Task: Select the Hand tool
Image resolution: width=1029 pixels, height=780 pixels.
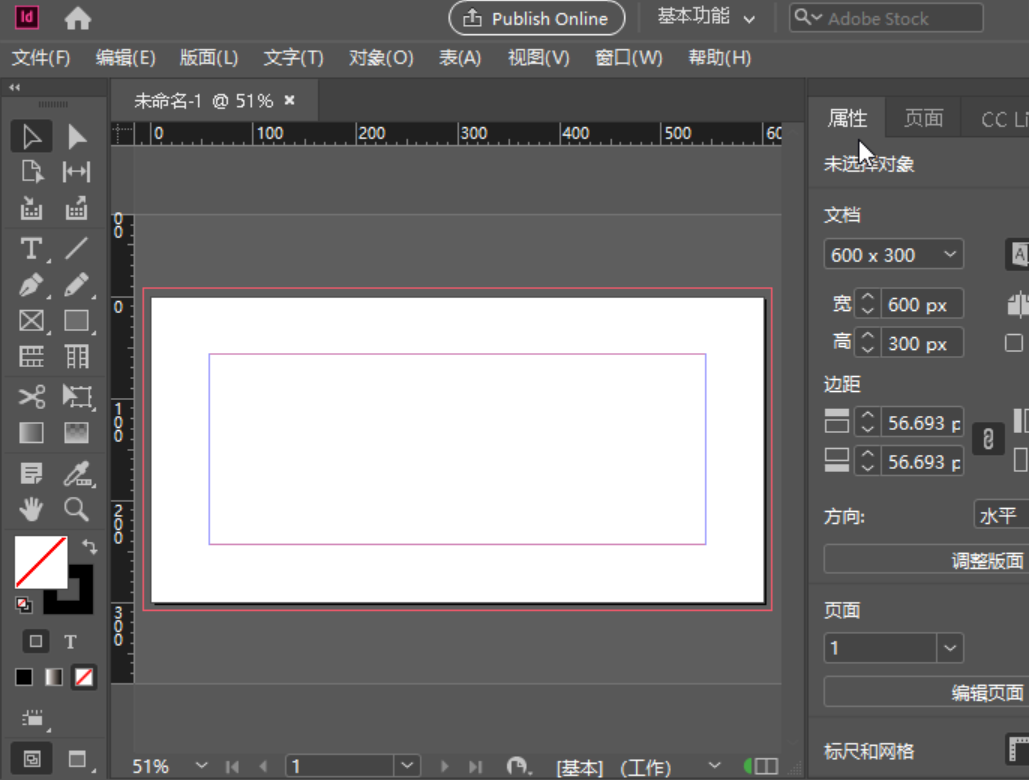Action: 29,508
